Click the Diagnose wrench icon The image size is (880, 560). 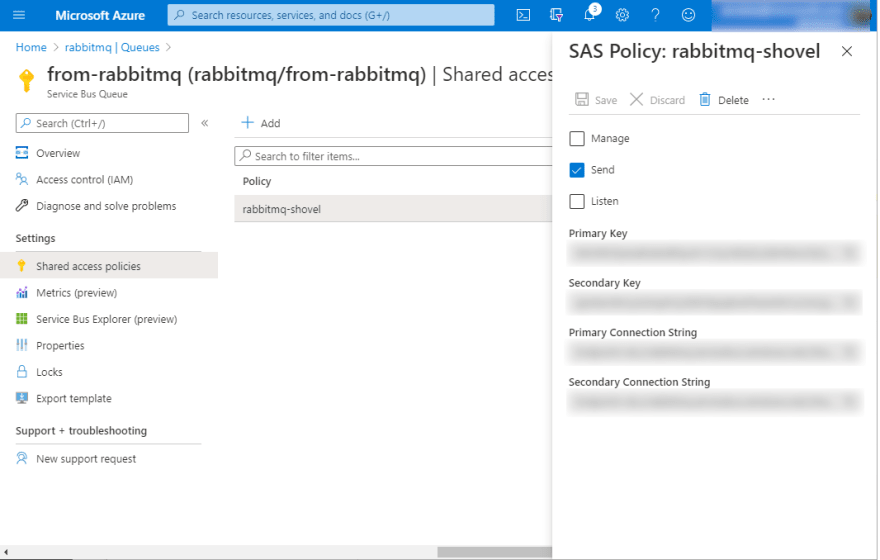pos(22,205)
